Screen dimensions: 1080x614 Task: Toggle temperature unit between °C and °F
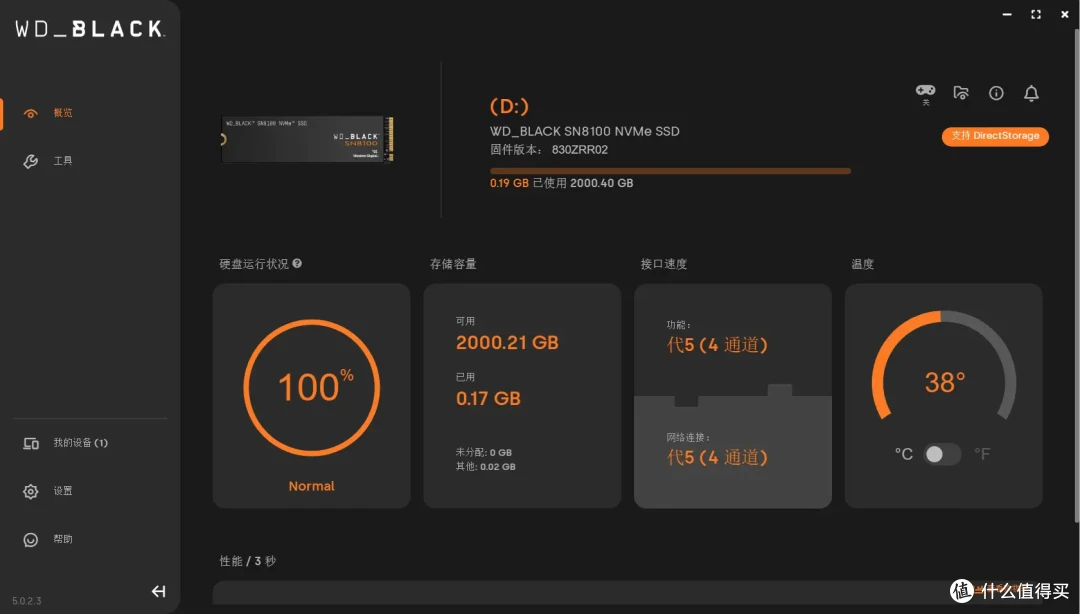[x=942, y=454]
